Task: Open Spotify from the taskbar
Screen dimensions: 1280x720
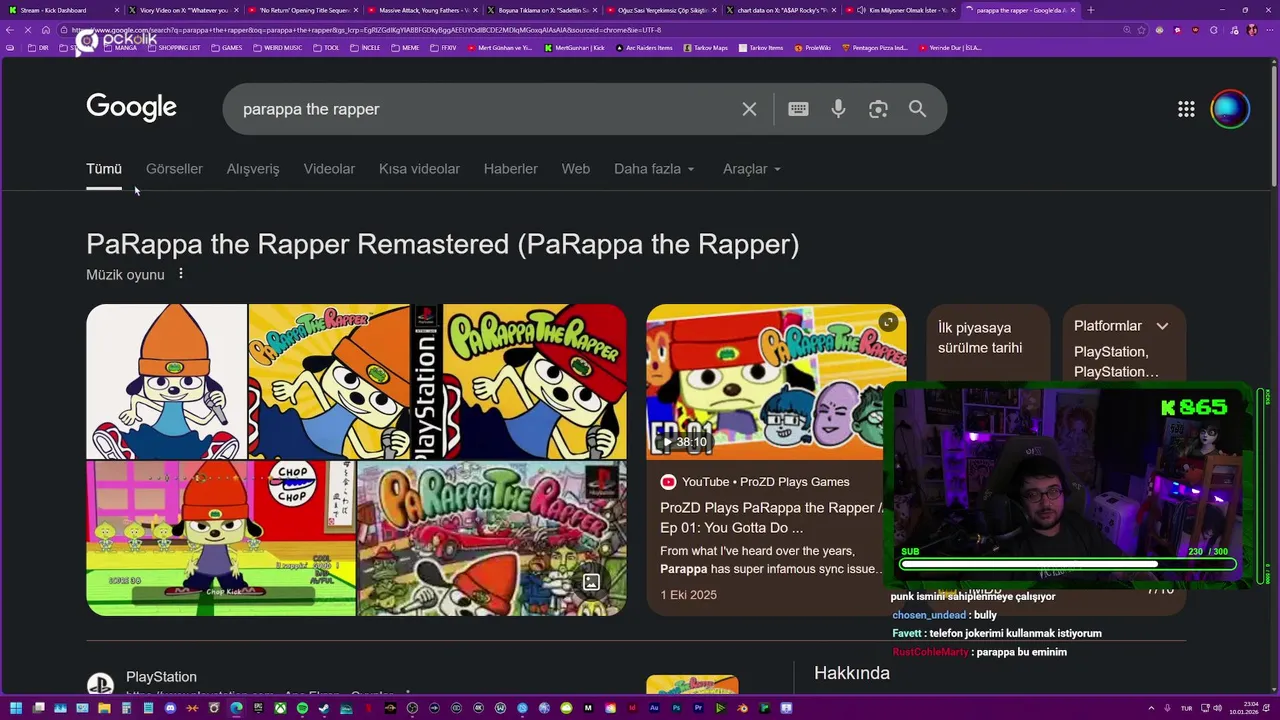Action: (x=302, y=708)
